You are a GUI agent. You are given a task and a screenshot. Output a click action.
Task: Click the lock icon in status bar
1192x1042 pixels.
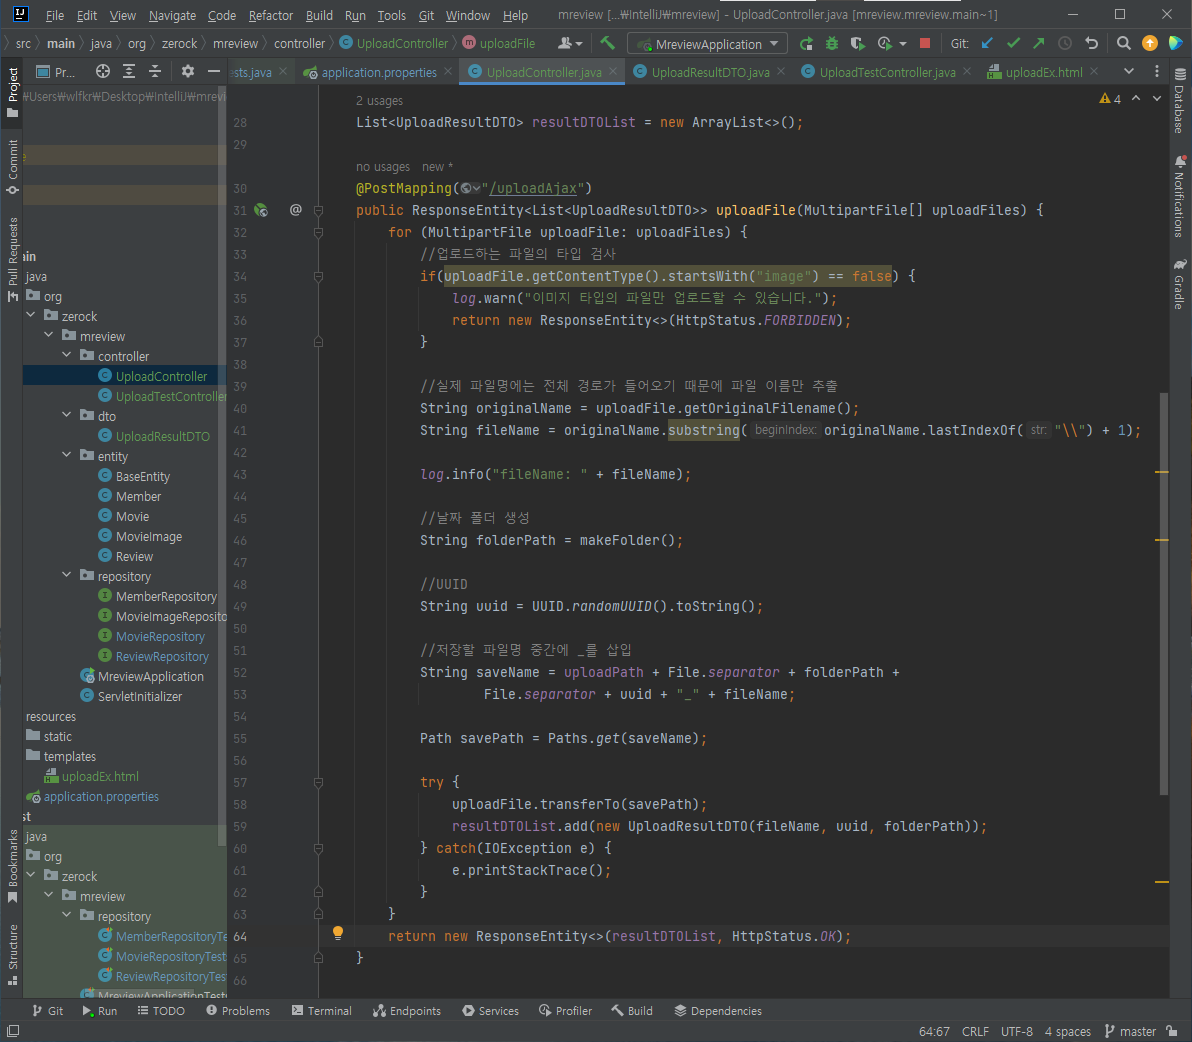1173,1031
